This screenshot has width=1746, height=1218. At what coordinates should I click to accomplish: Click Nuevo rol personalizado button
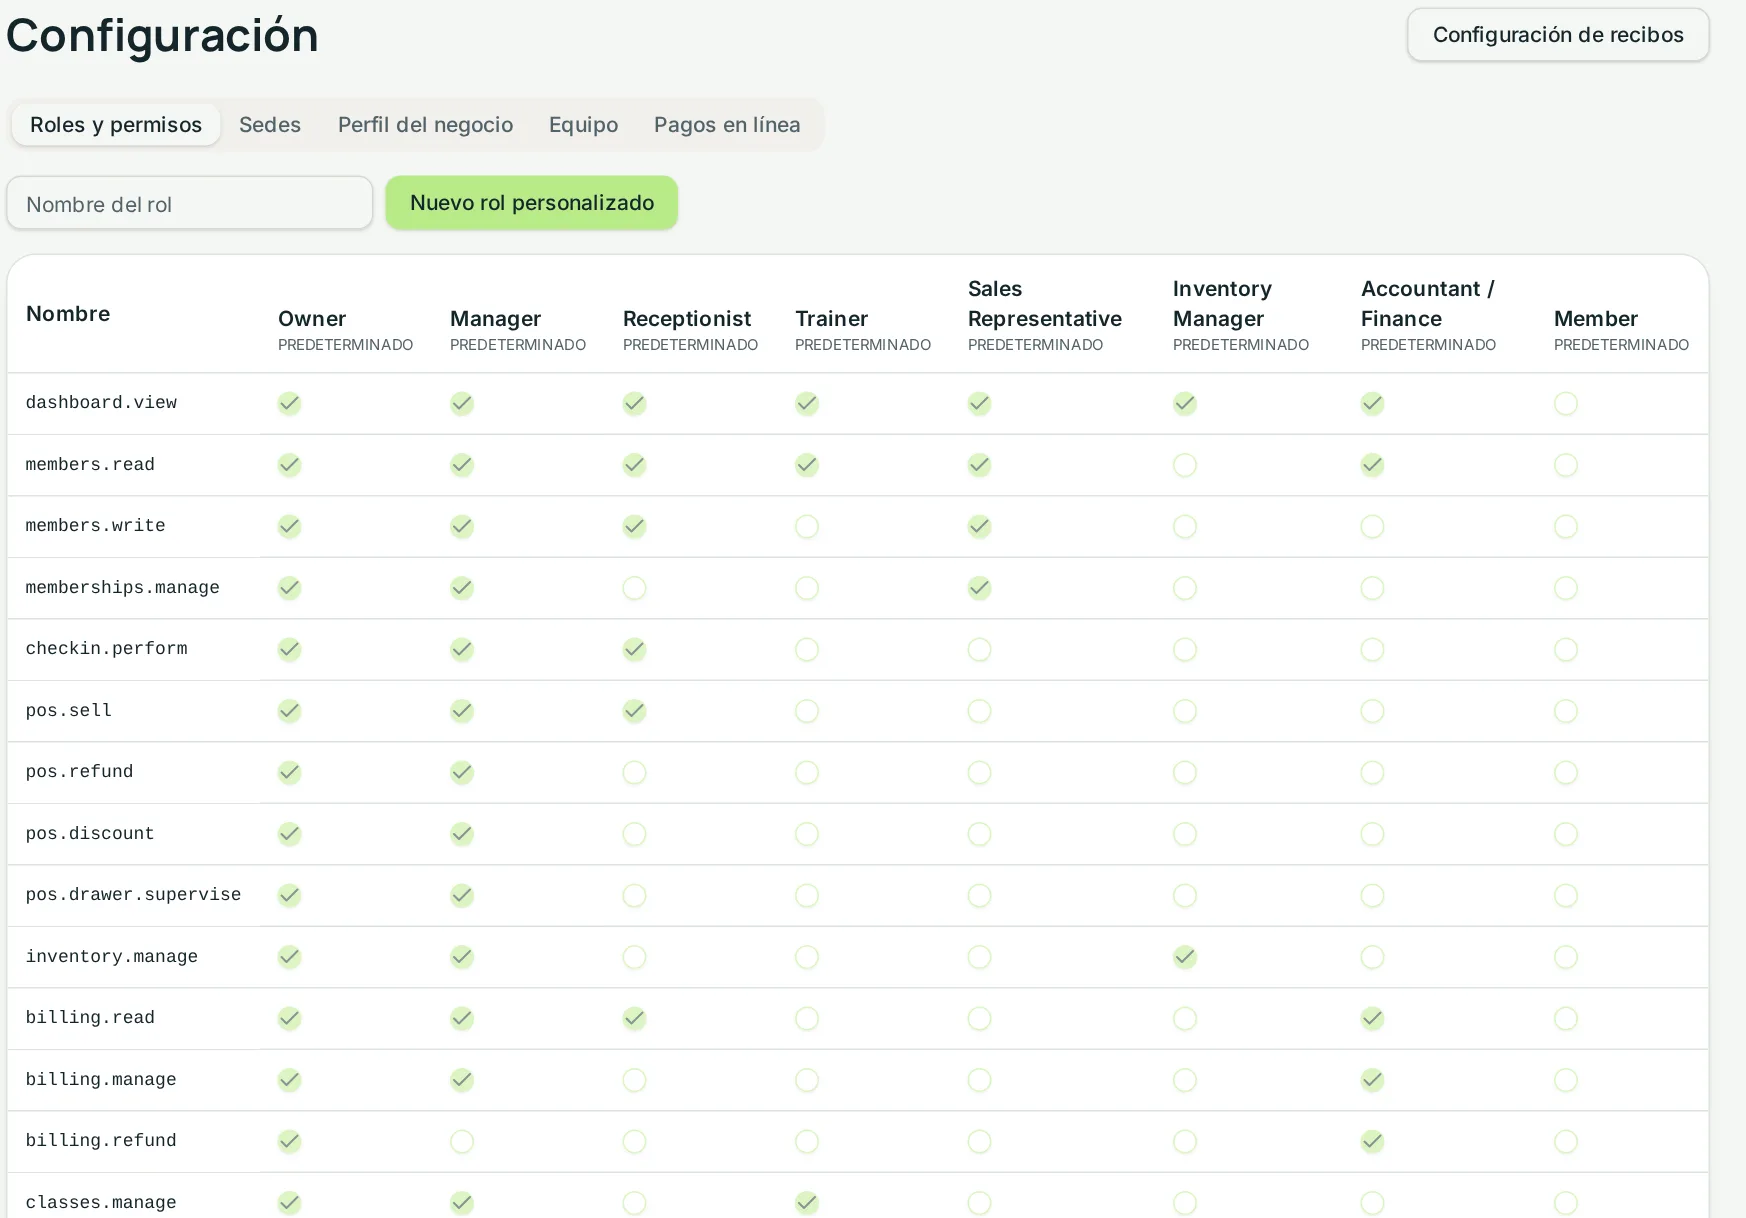pyautogui.click(x=532, y=203)
